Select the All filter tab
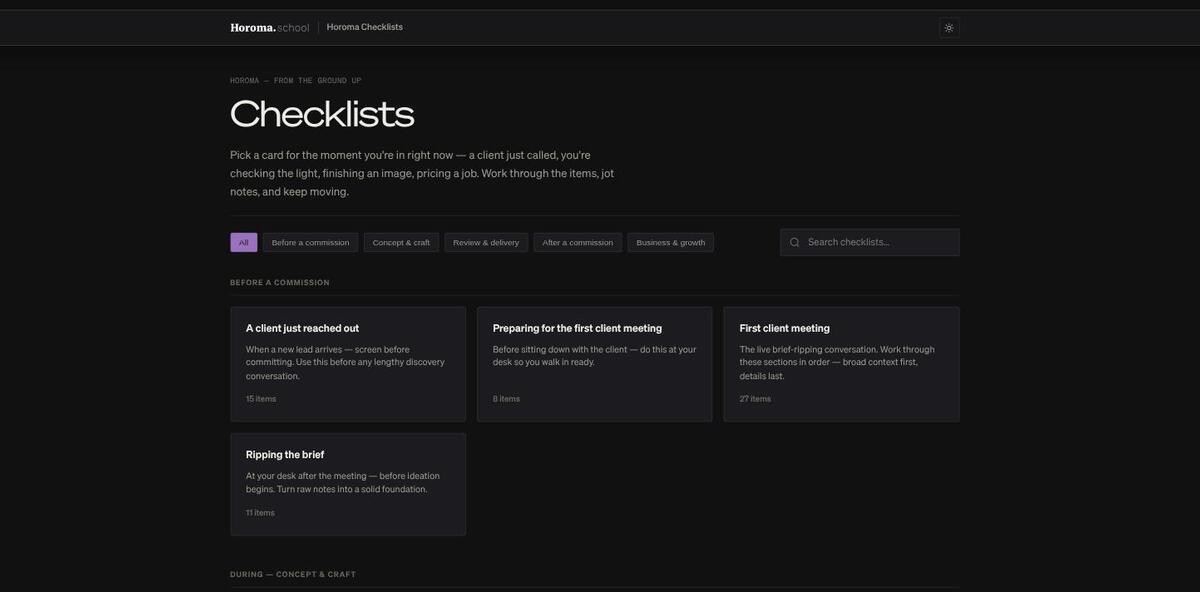 (x=244, y=242)
